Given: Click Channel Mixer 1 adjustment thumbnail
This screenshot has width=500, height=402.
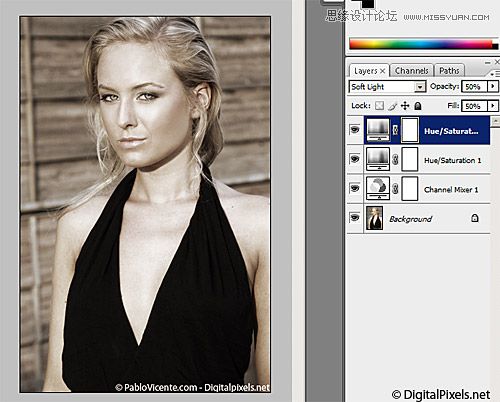Looking at the screenshot, I should coord(378,188).
